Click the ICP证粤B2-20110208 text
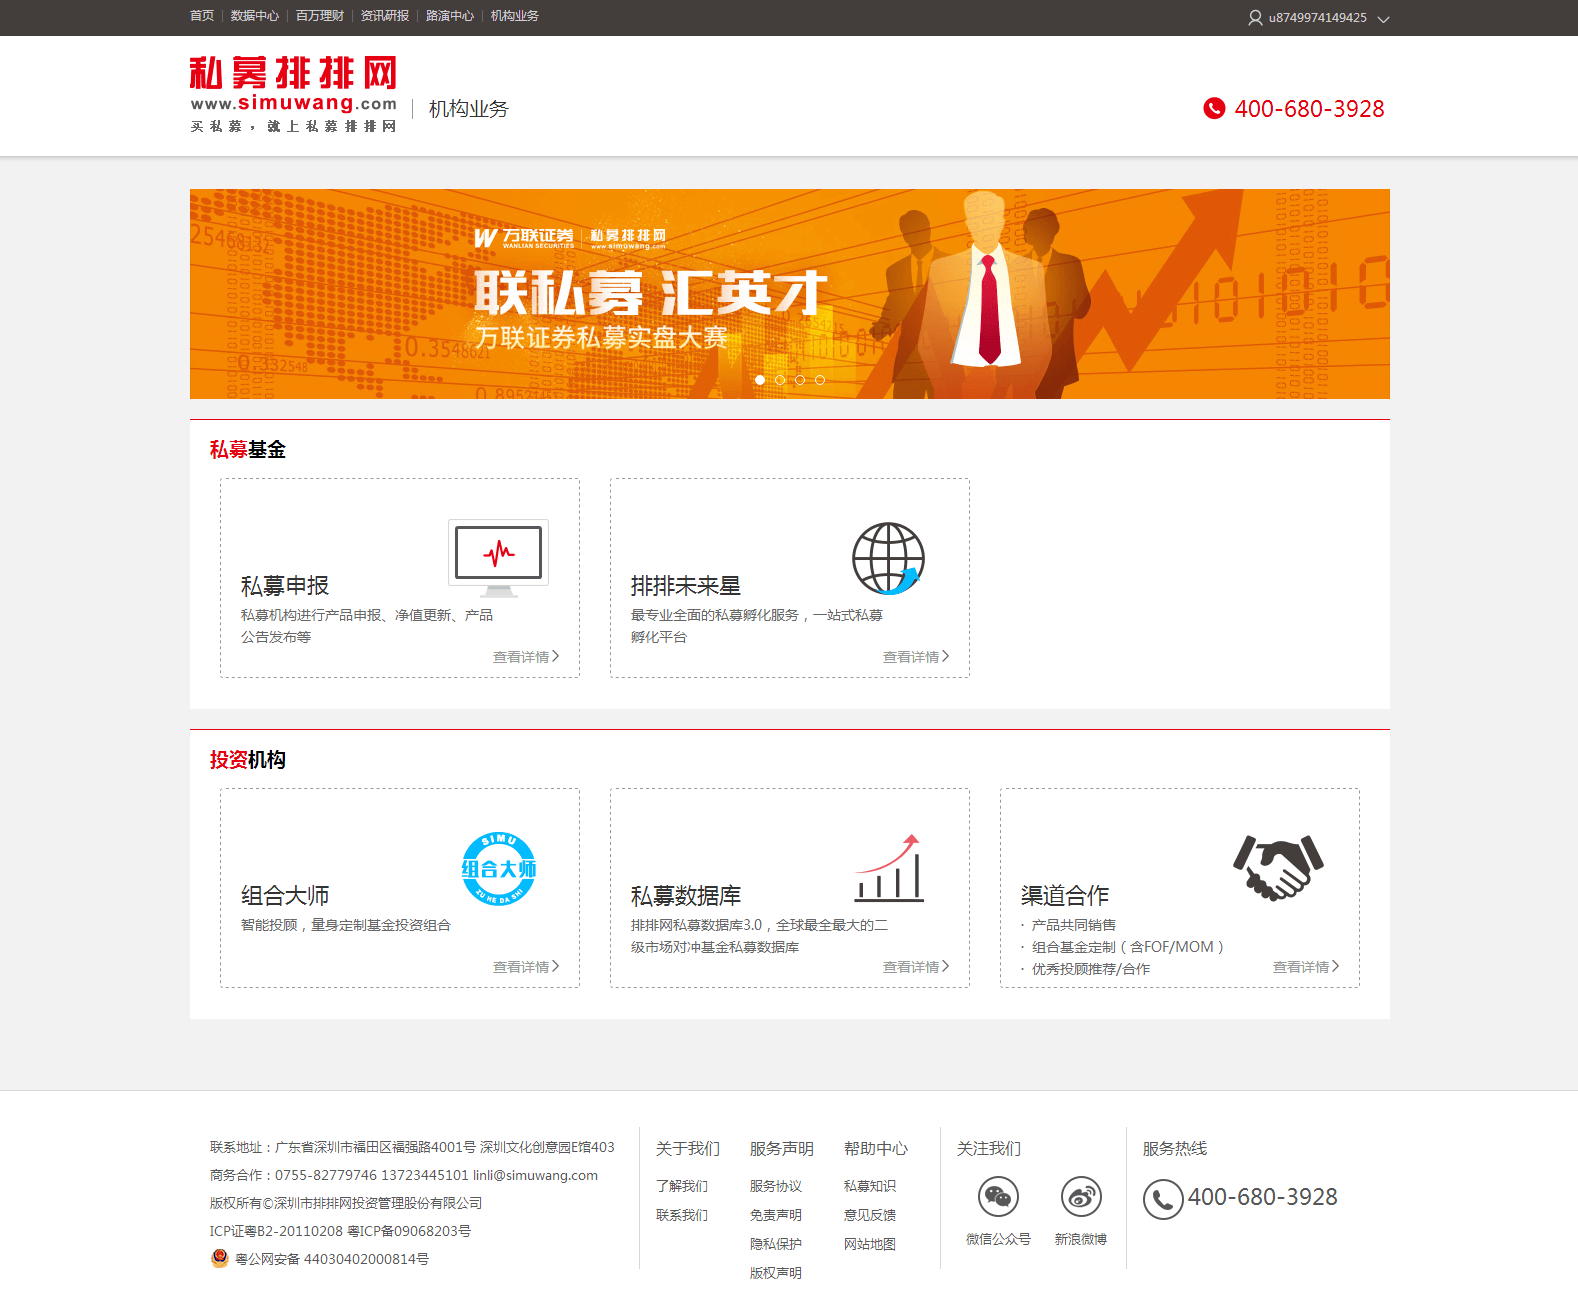Viewport: 1578px width, 1312px height. pyautogui.click(x=276, y=1231)
